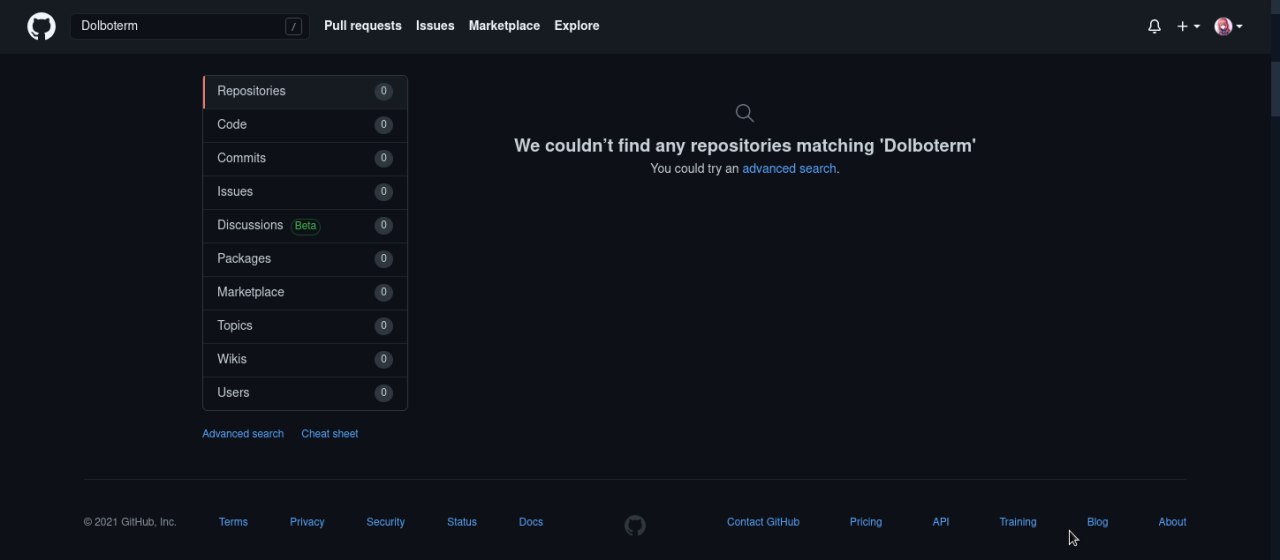Open the plus create-new menu

(x=1188, y=27)
